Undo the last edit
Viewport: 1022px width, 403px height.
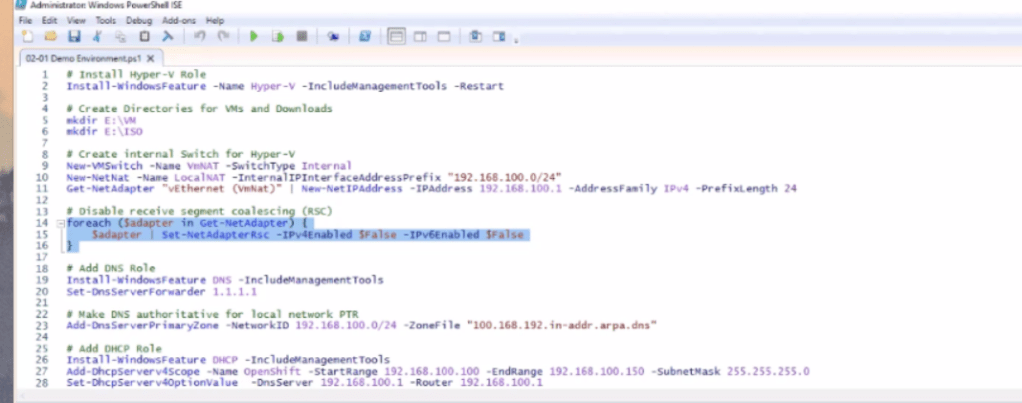pos(199,37)
